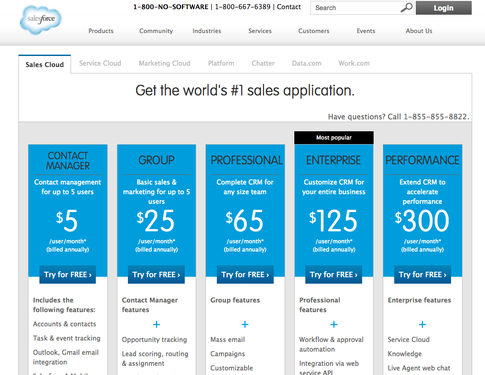Screen dimensions: 485x375
Task: Click Lead scoring, routing & assignment feature
Action: tap(155, 358)
